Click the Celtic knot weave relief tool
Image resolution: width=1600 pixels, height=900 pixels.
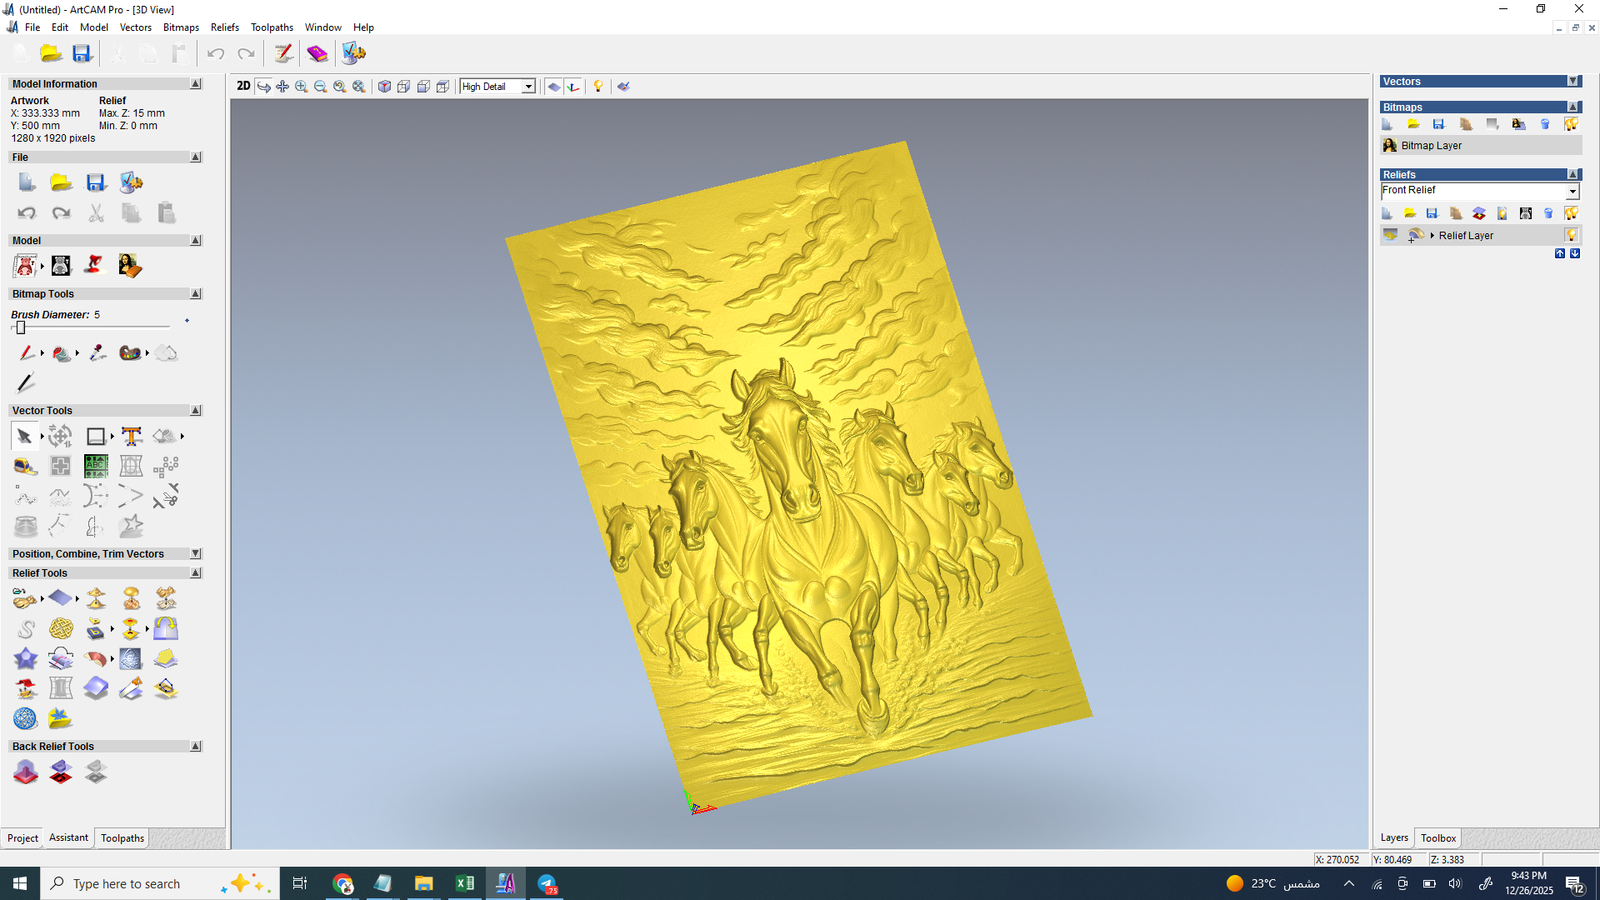[x=61, y=628]
